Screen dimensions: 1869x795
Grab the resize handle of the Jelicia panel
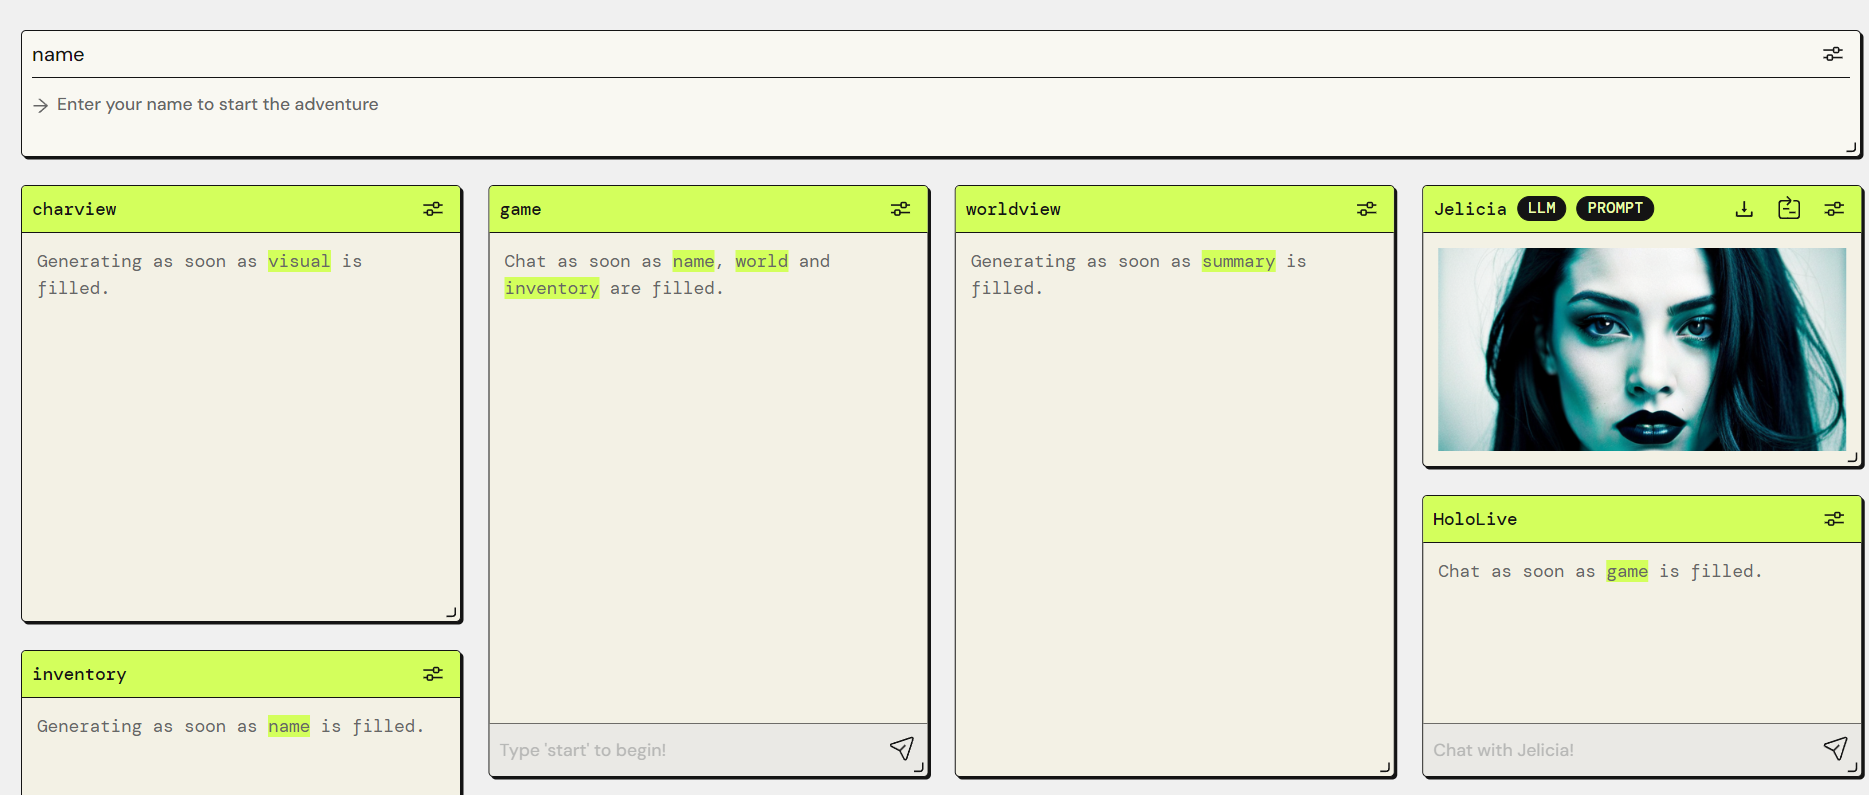[x=1852, y=457]
